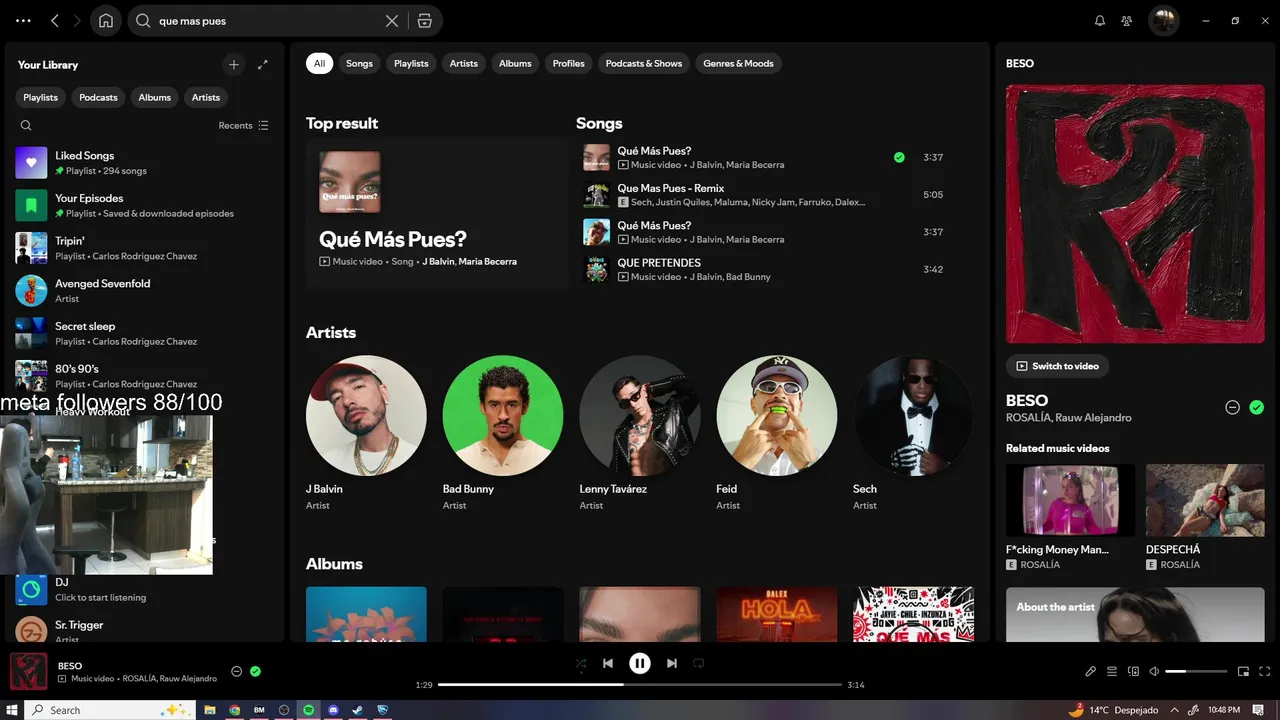Expand Your Library panel
The image size is (1280, 720).
tap(263, 65)
